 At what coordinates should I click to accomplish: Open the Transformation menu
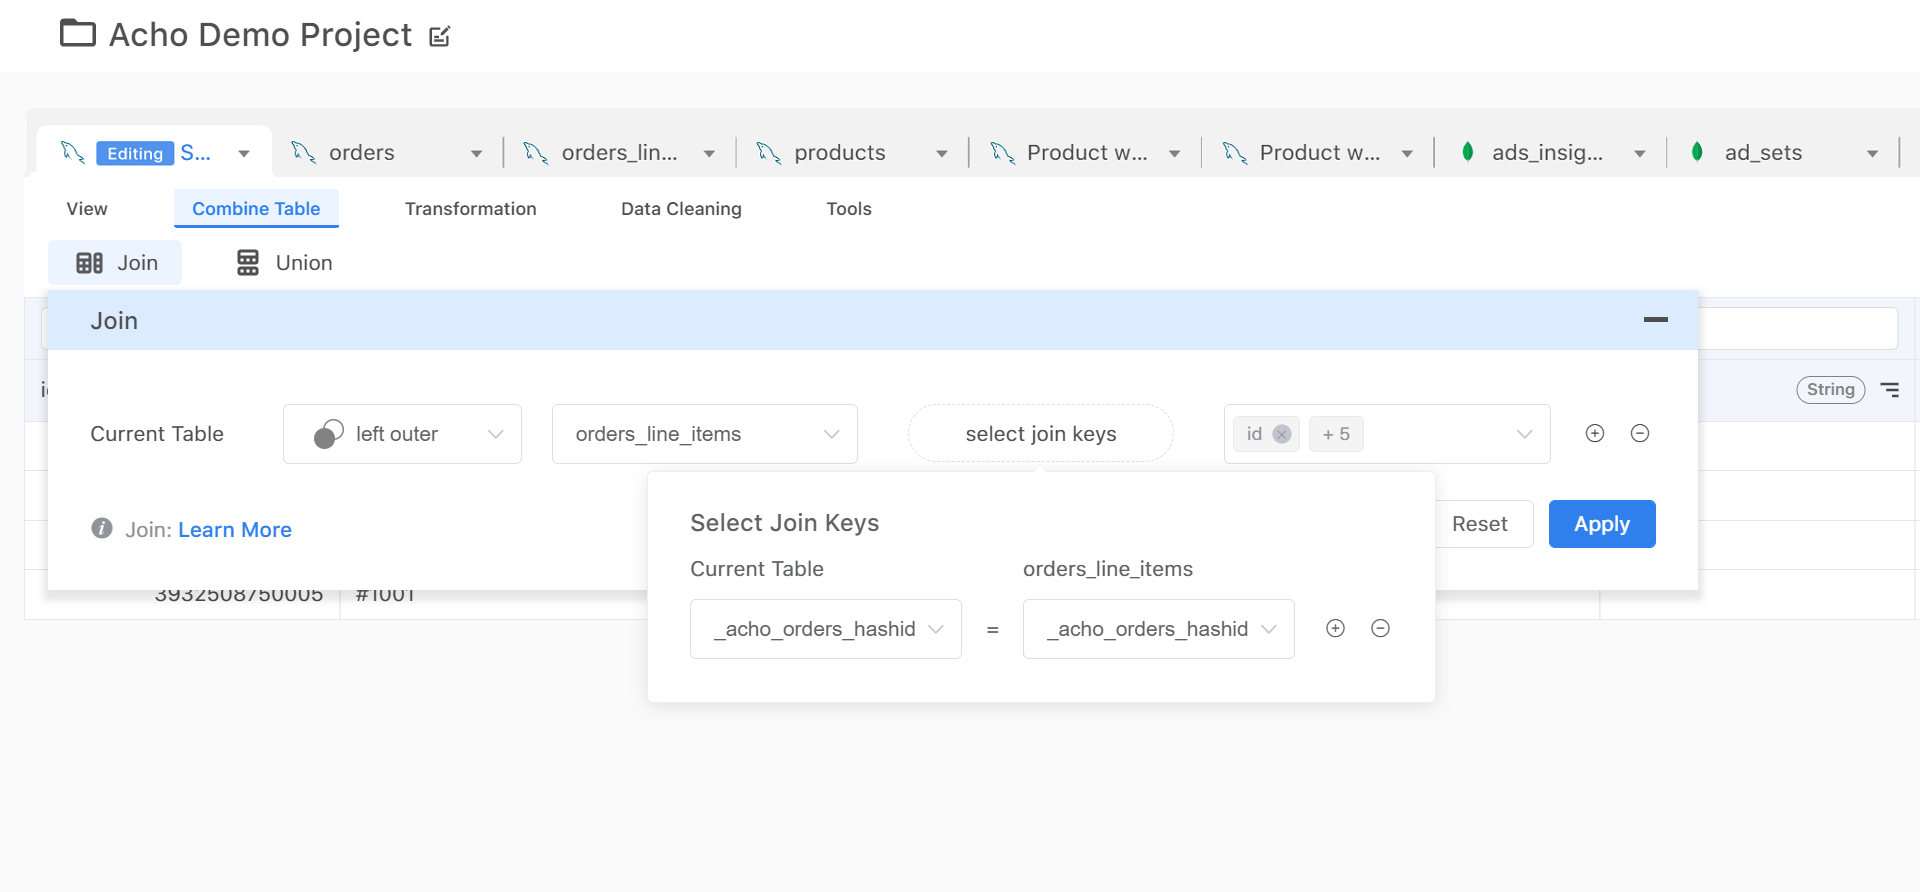point(470,209)
